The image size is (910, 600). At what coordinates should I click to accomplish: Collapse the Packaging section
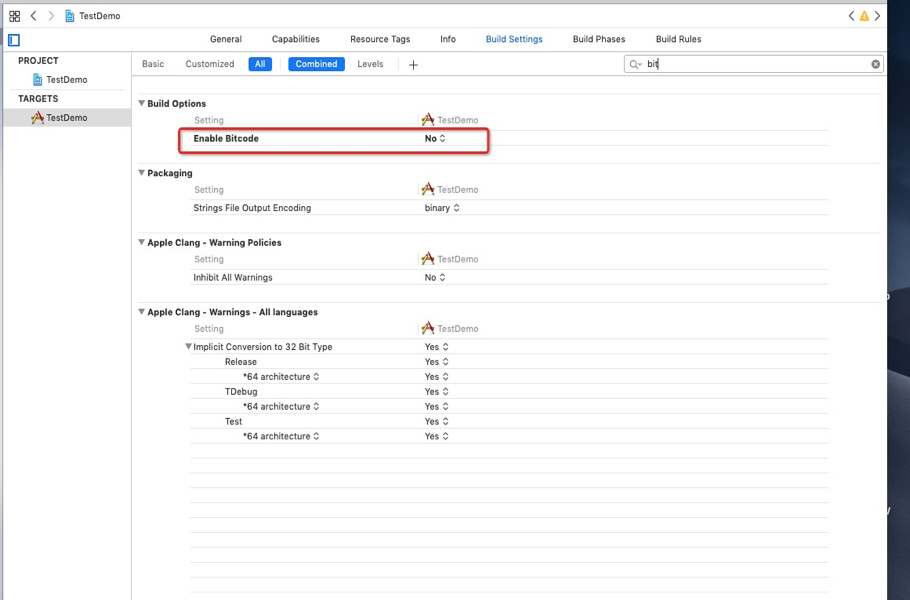tap(141, 173)
